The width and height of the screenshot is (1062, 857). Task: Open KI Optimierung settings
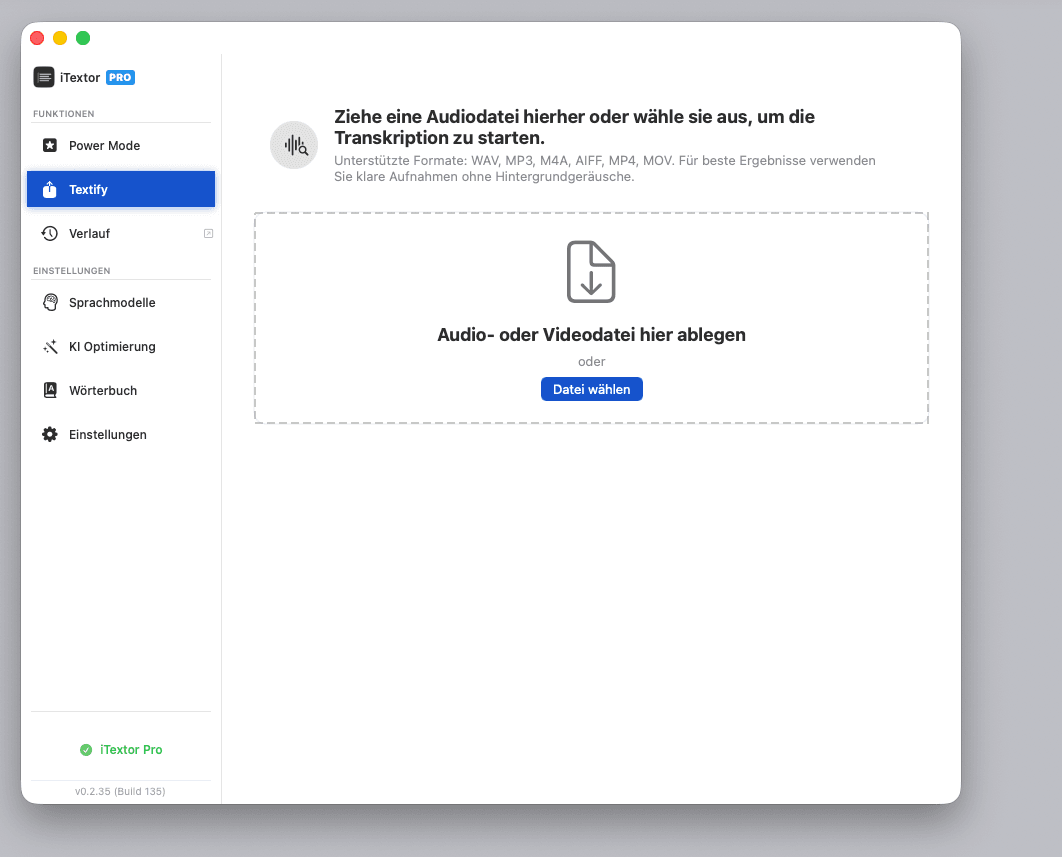tap(121, 346)
